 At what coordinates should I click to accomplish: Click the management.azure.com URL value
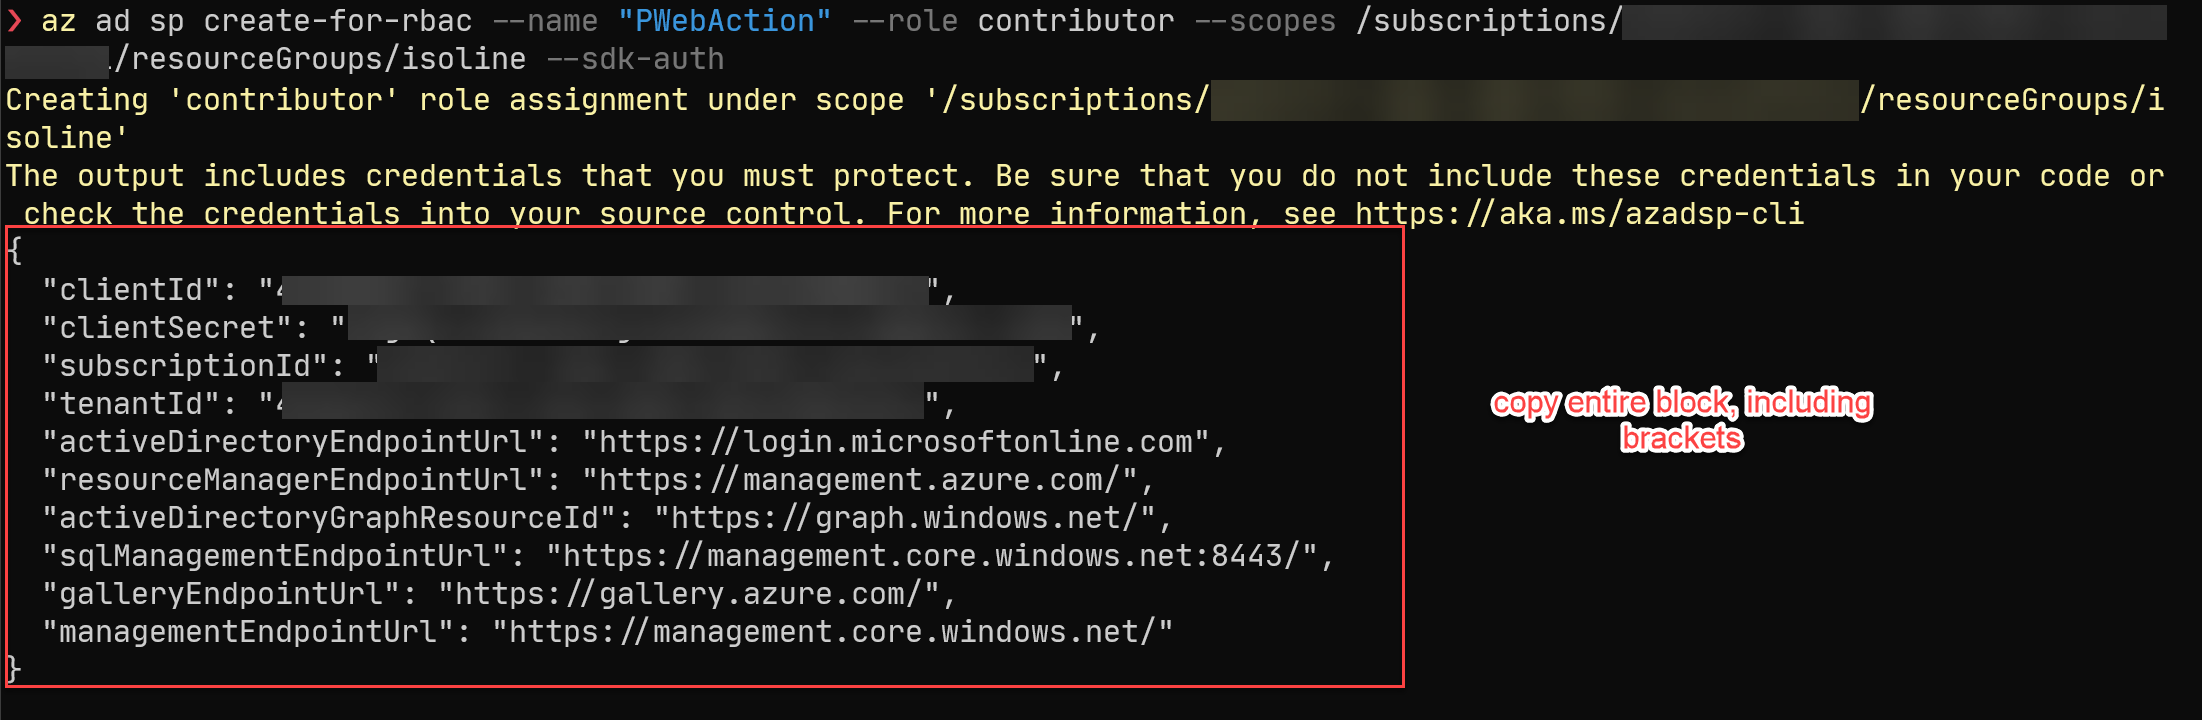[x=859, y=480]
